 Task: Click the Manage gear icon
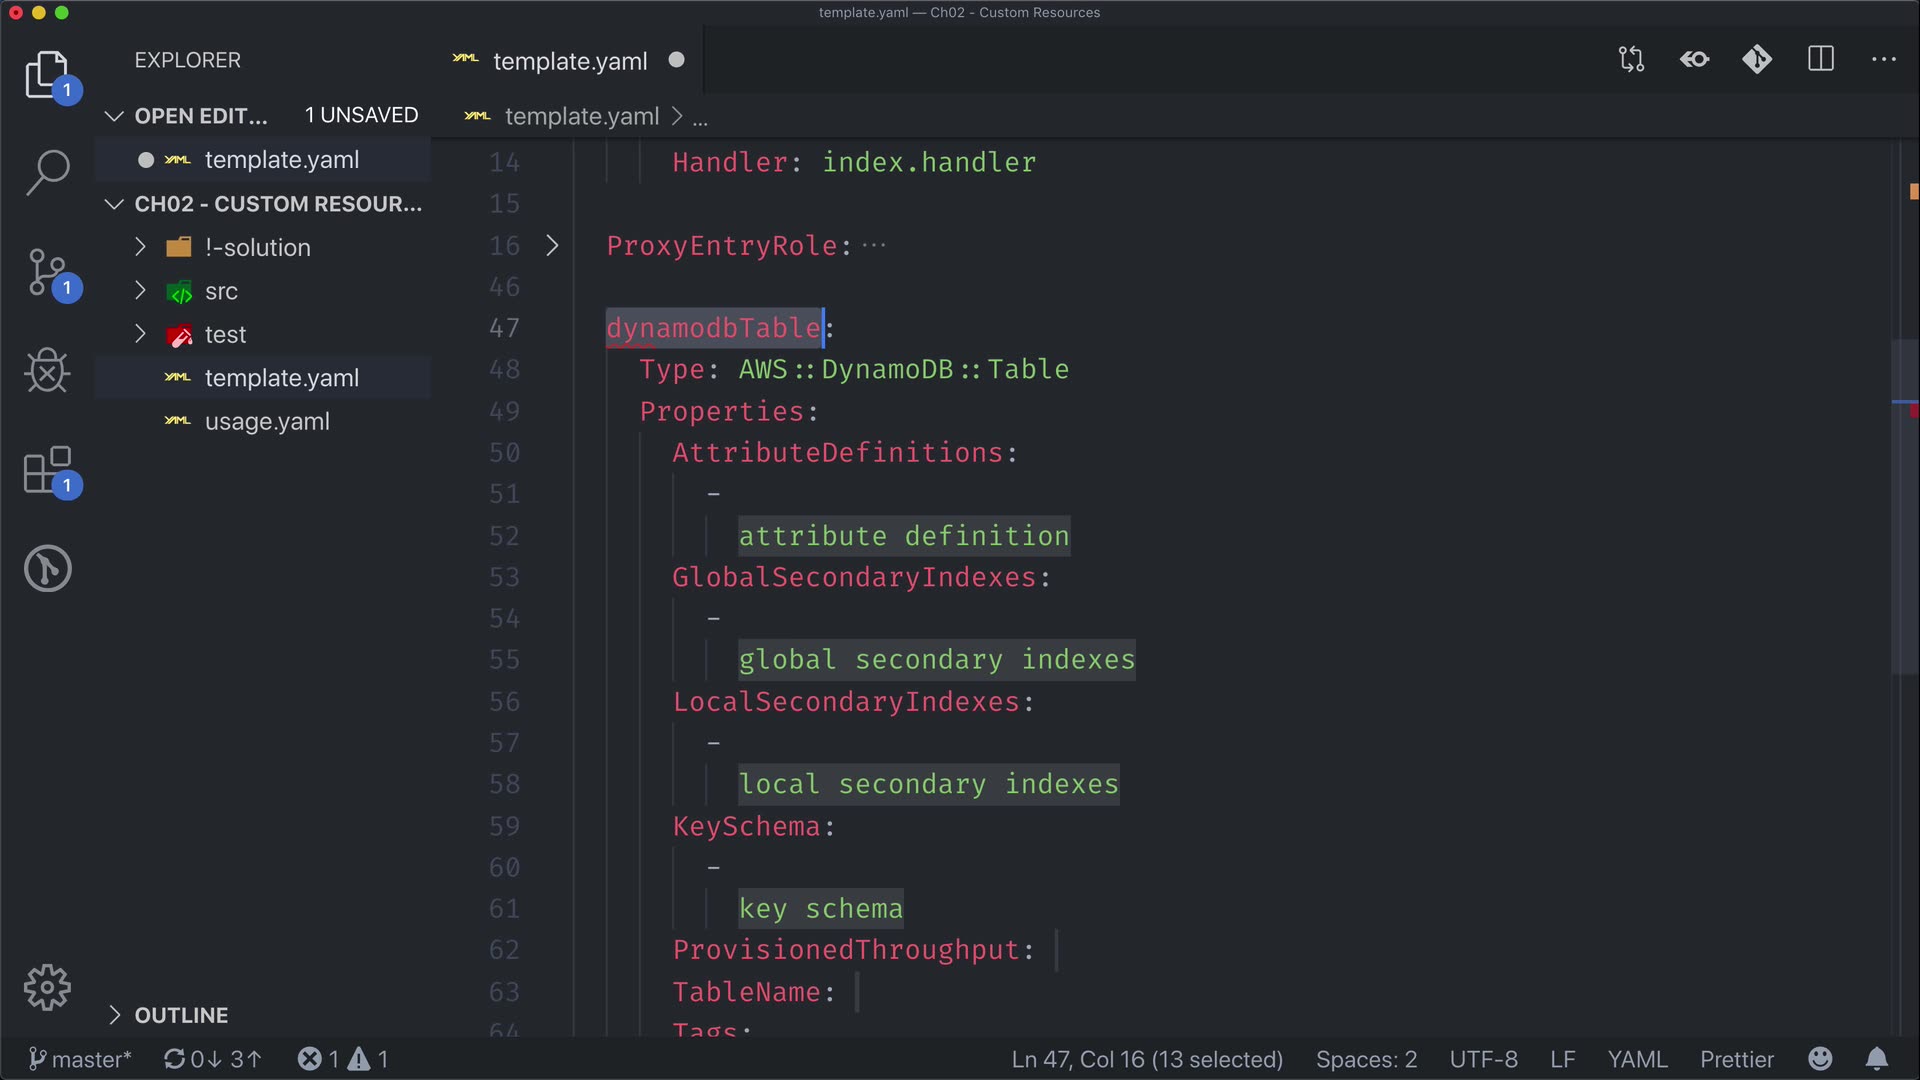[x=47, y=987]
